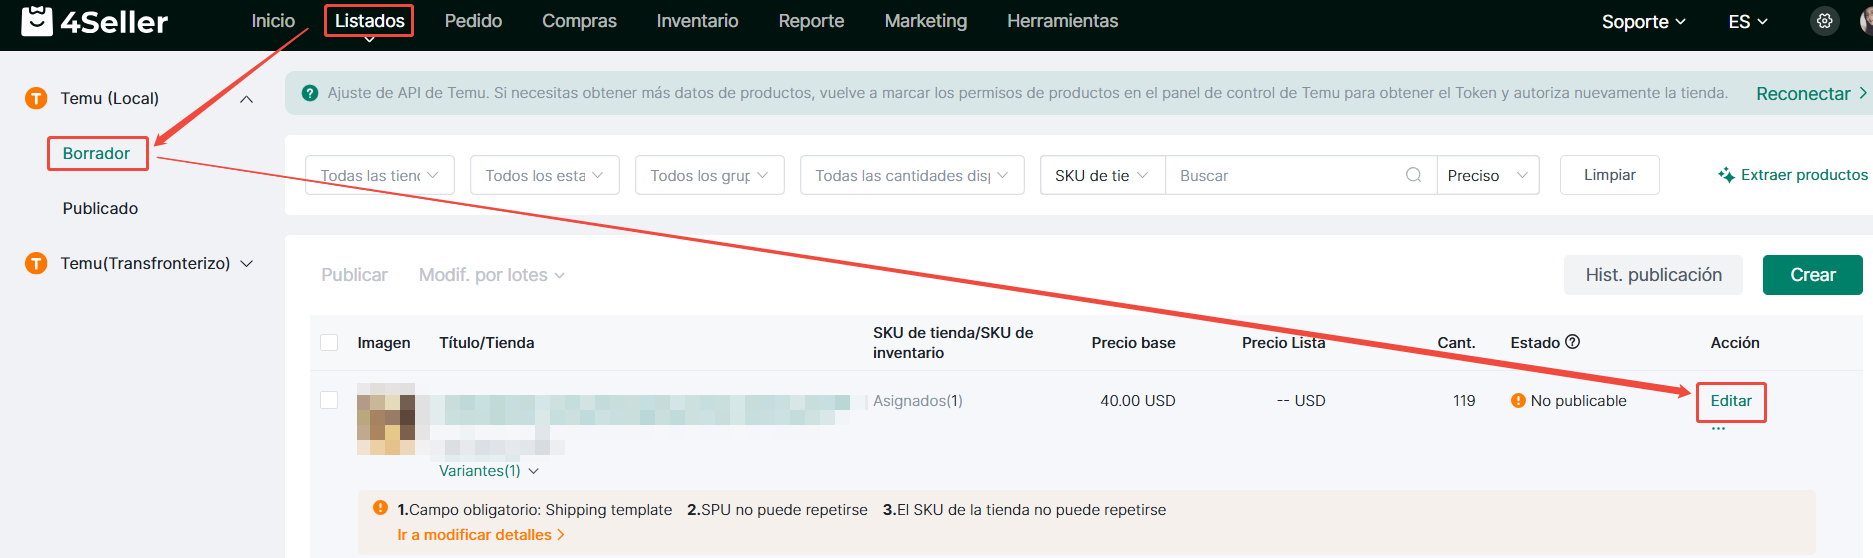Click the search magnifier icon
The width and height of the screenshot is (1873, 558).
point(1413,175)
